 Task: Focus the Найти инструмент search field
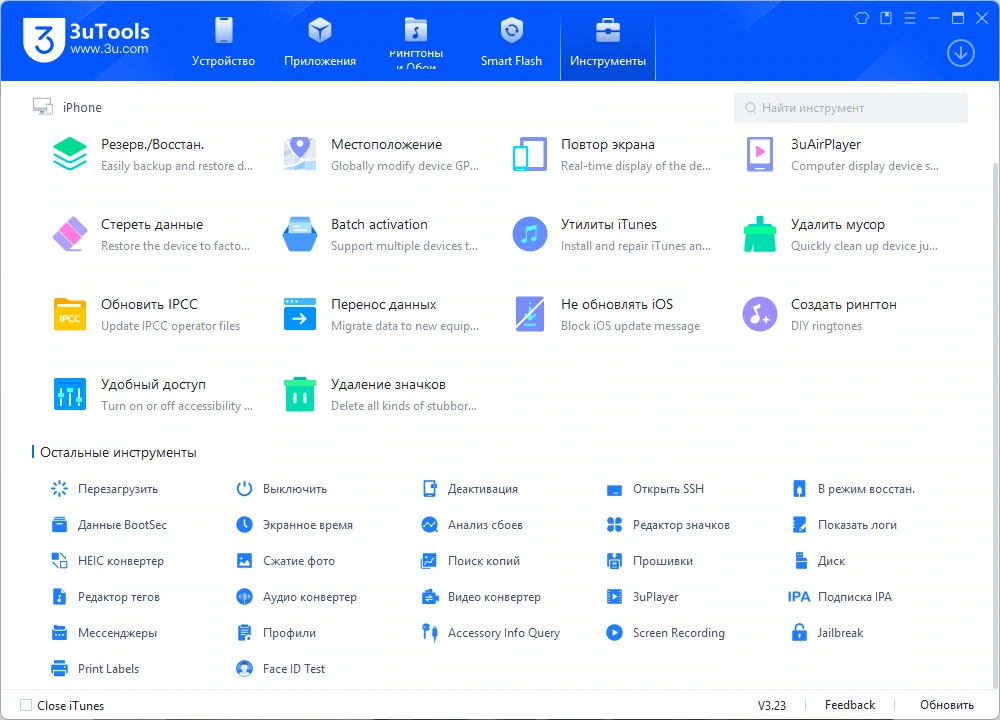tap(851, 108)
